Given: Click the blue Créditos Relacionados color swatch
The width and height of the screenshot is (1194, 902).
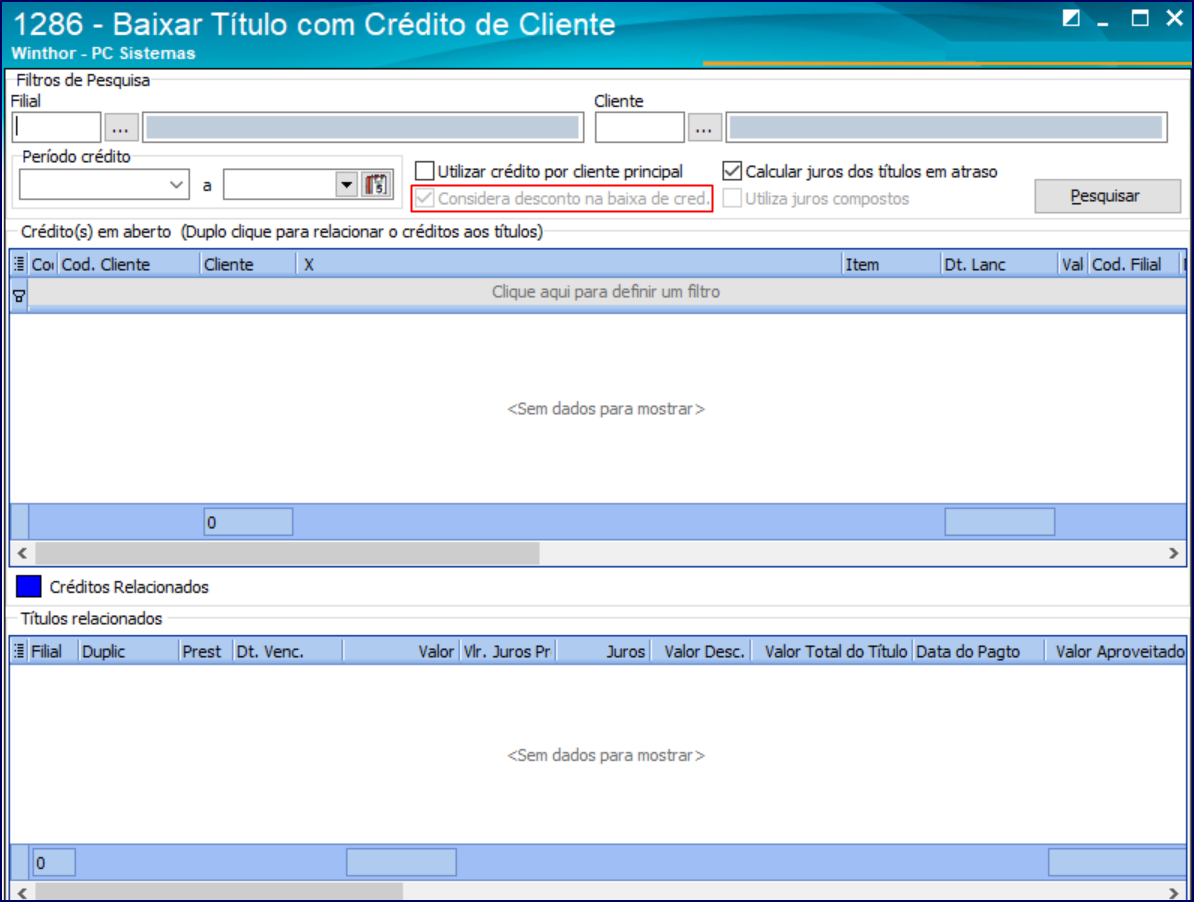Looking at the screenshot, I should pyautogui.click(x=29, y=587).
